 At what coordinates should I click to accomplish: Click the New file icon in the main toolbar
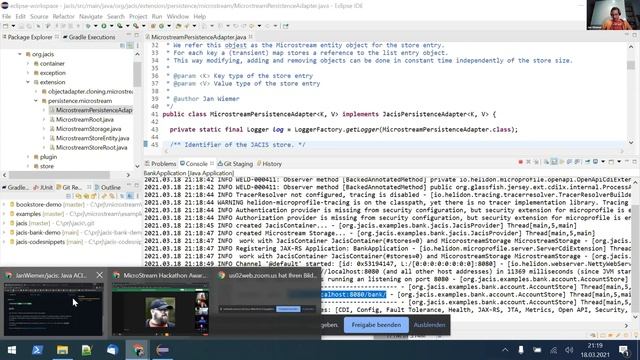click(6, 26)
